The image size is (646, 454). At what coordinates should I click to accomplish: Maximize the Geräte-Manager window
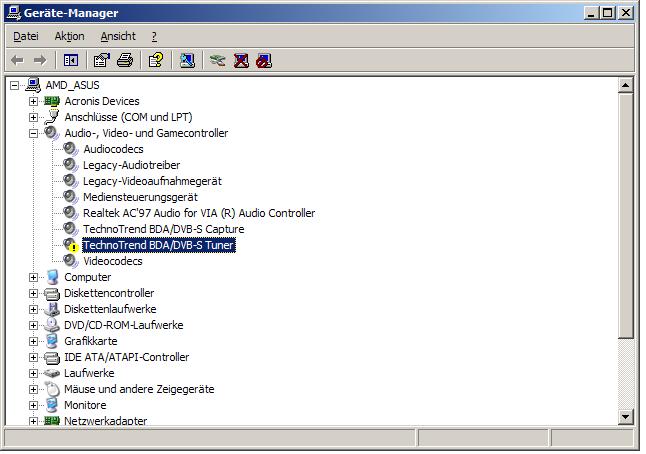coord(607,13)
